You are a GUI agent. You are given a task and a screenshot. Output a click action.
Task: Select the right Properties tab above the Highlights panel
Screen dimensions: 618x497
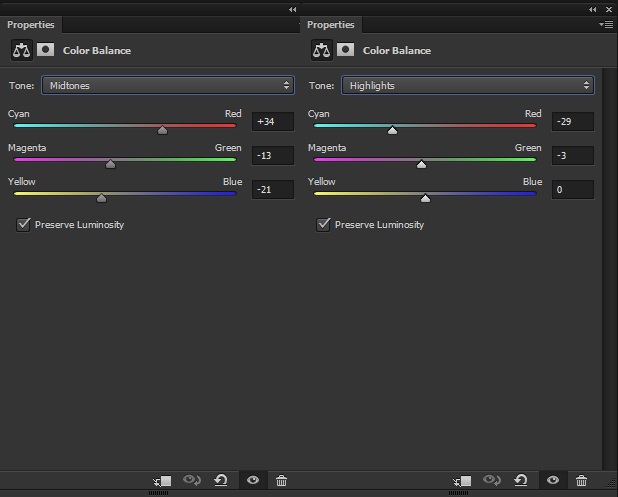(x=331, y=24)
